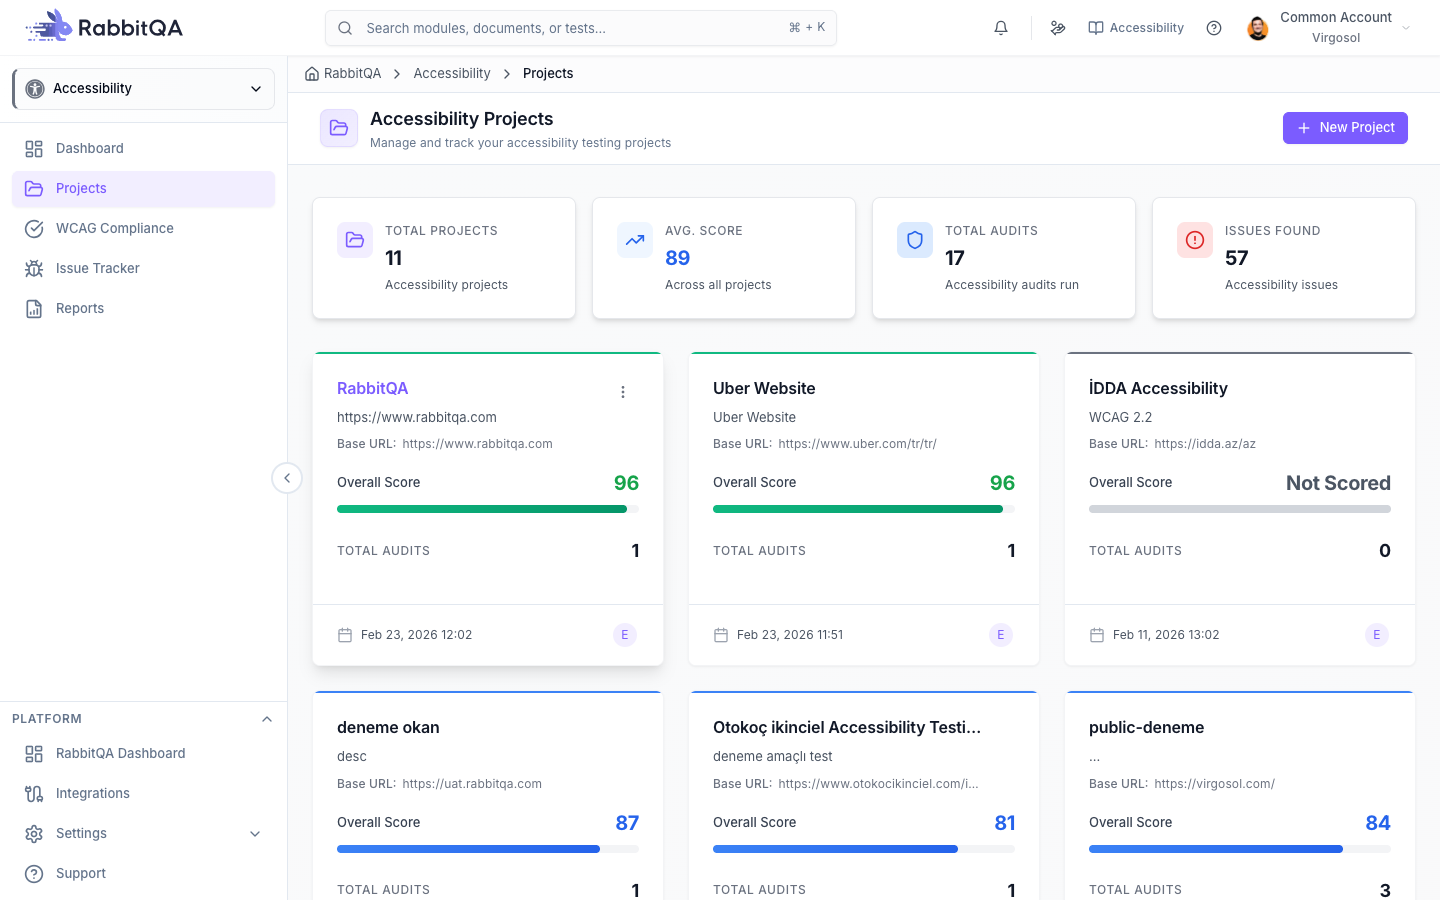This screenshot has height=900, width=1440.
Task: Click the Uber Website overall score progress bar
Action: [x=864, y=509]
